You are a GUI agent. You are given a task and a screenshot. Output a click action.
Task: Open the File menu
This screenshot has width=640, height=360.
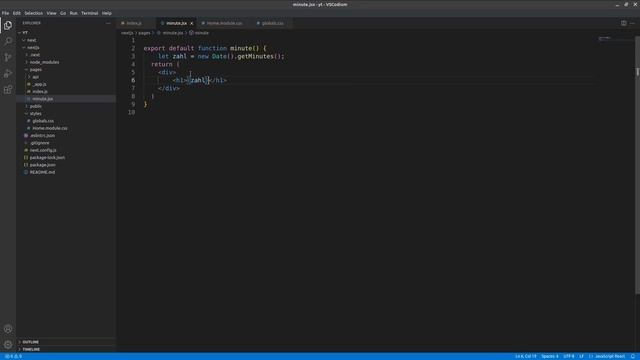click(5, 13)
